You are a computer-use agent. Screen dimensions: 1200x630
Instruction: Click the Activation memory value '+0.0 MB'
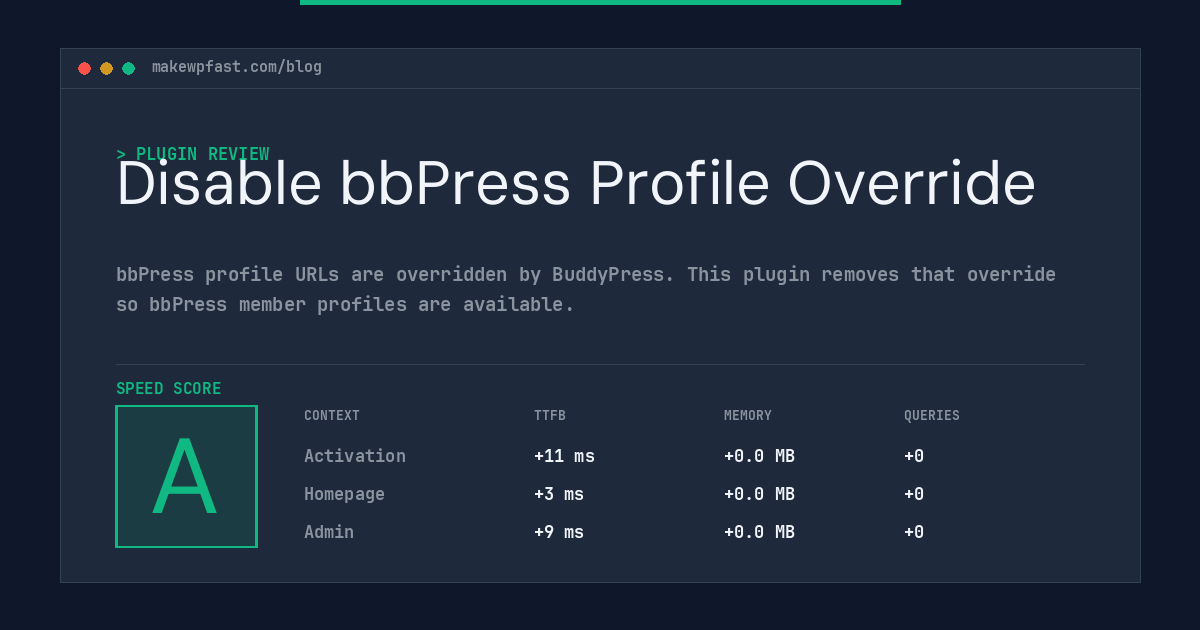pyautogui.click(x=759, y=456)
